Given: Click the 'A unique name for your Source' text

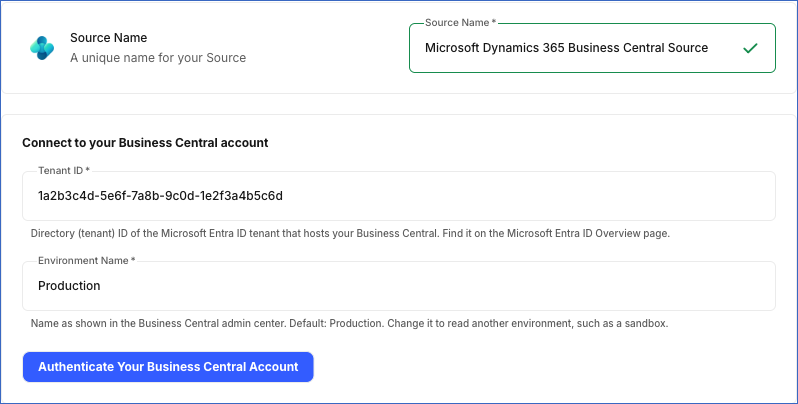Looking at the screenshot, I should pos(158,58).
